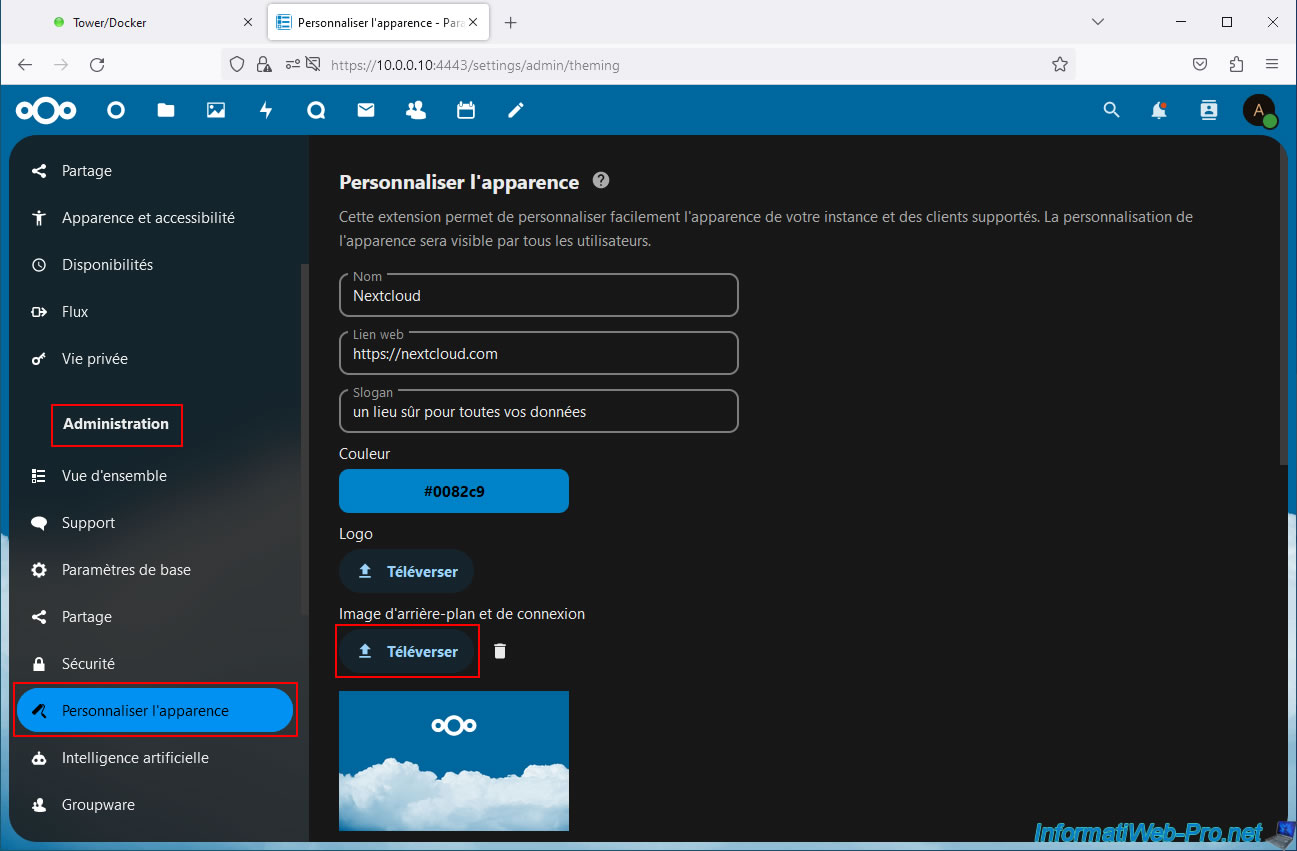Open the Firefox list all tabs chevron
The image size is (1297, 851).
pos(1098,22)
